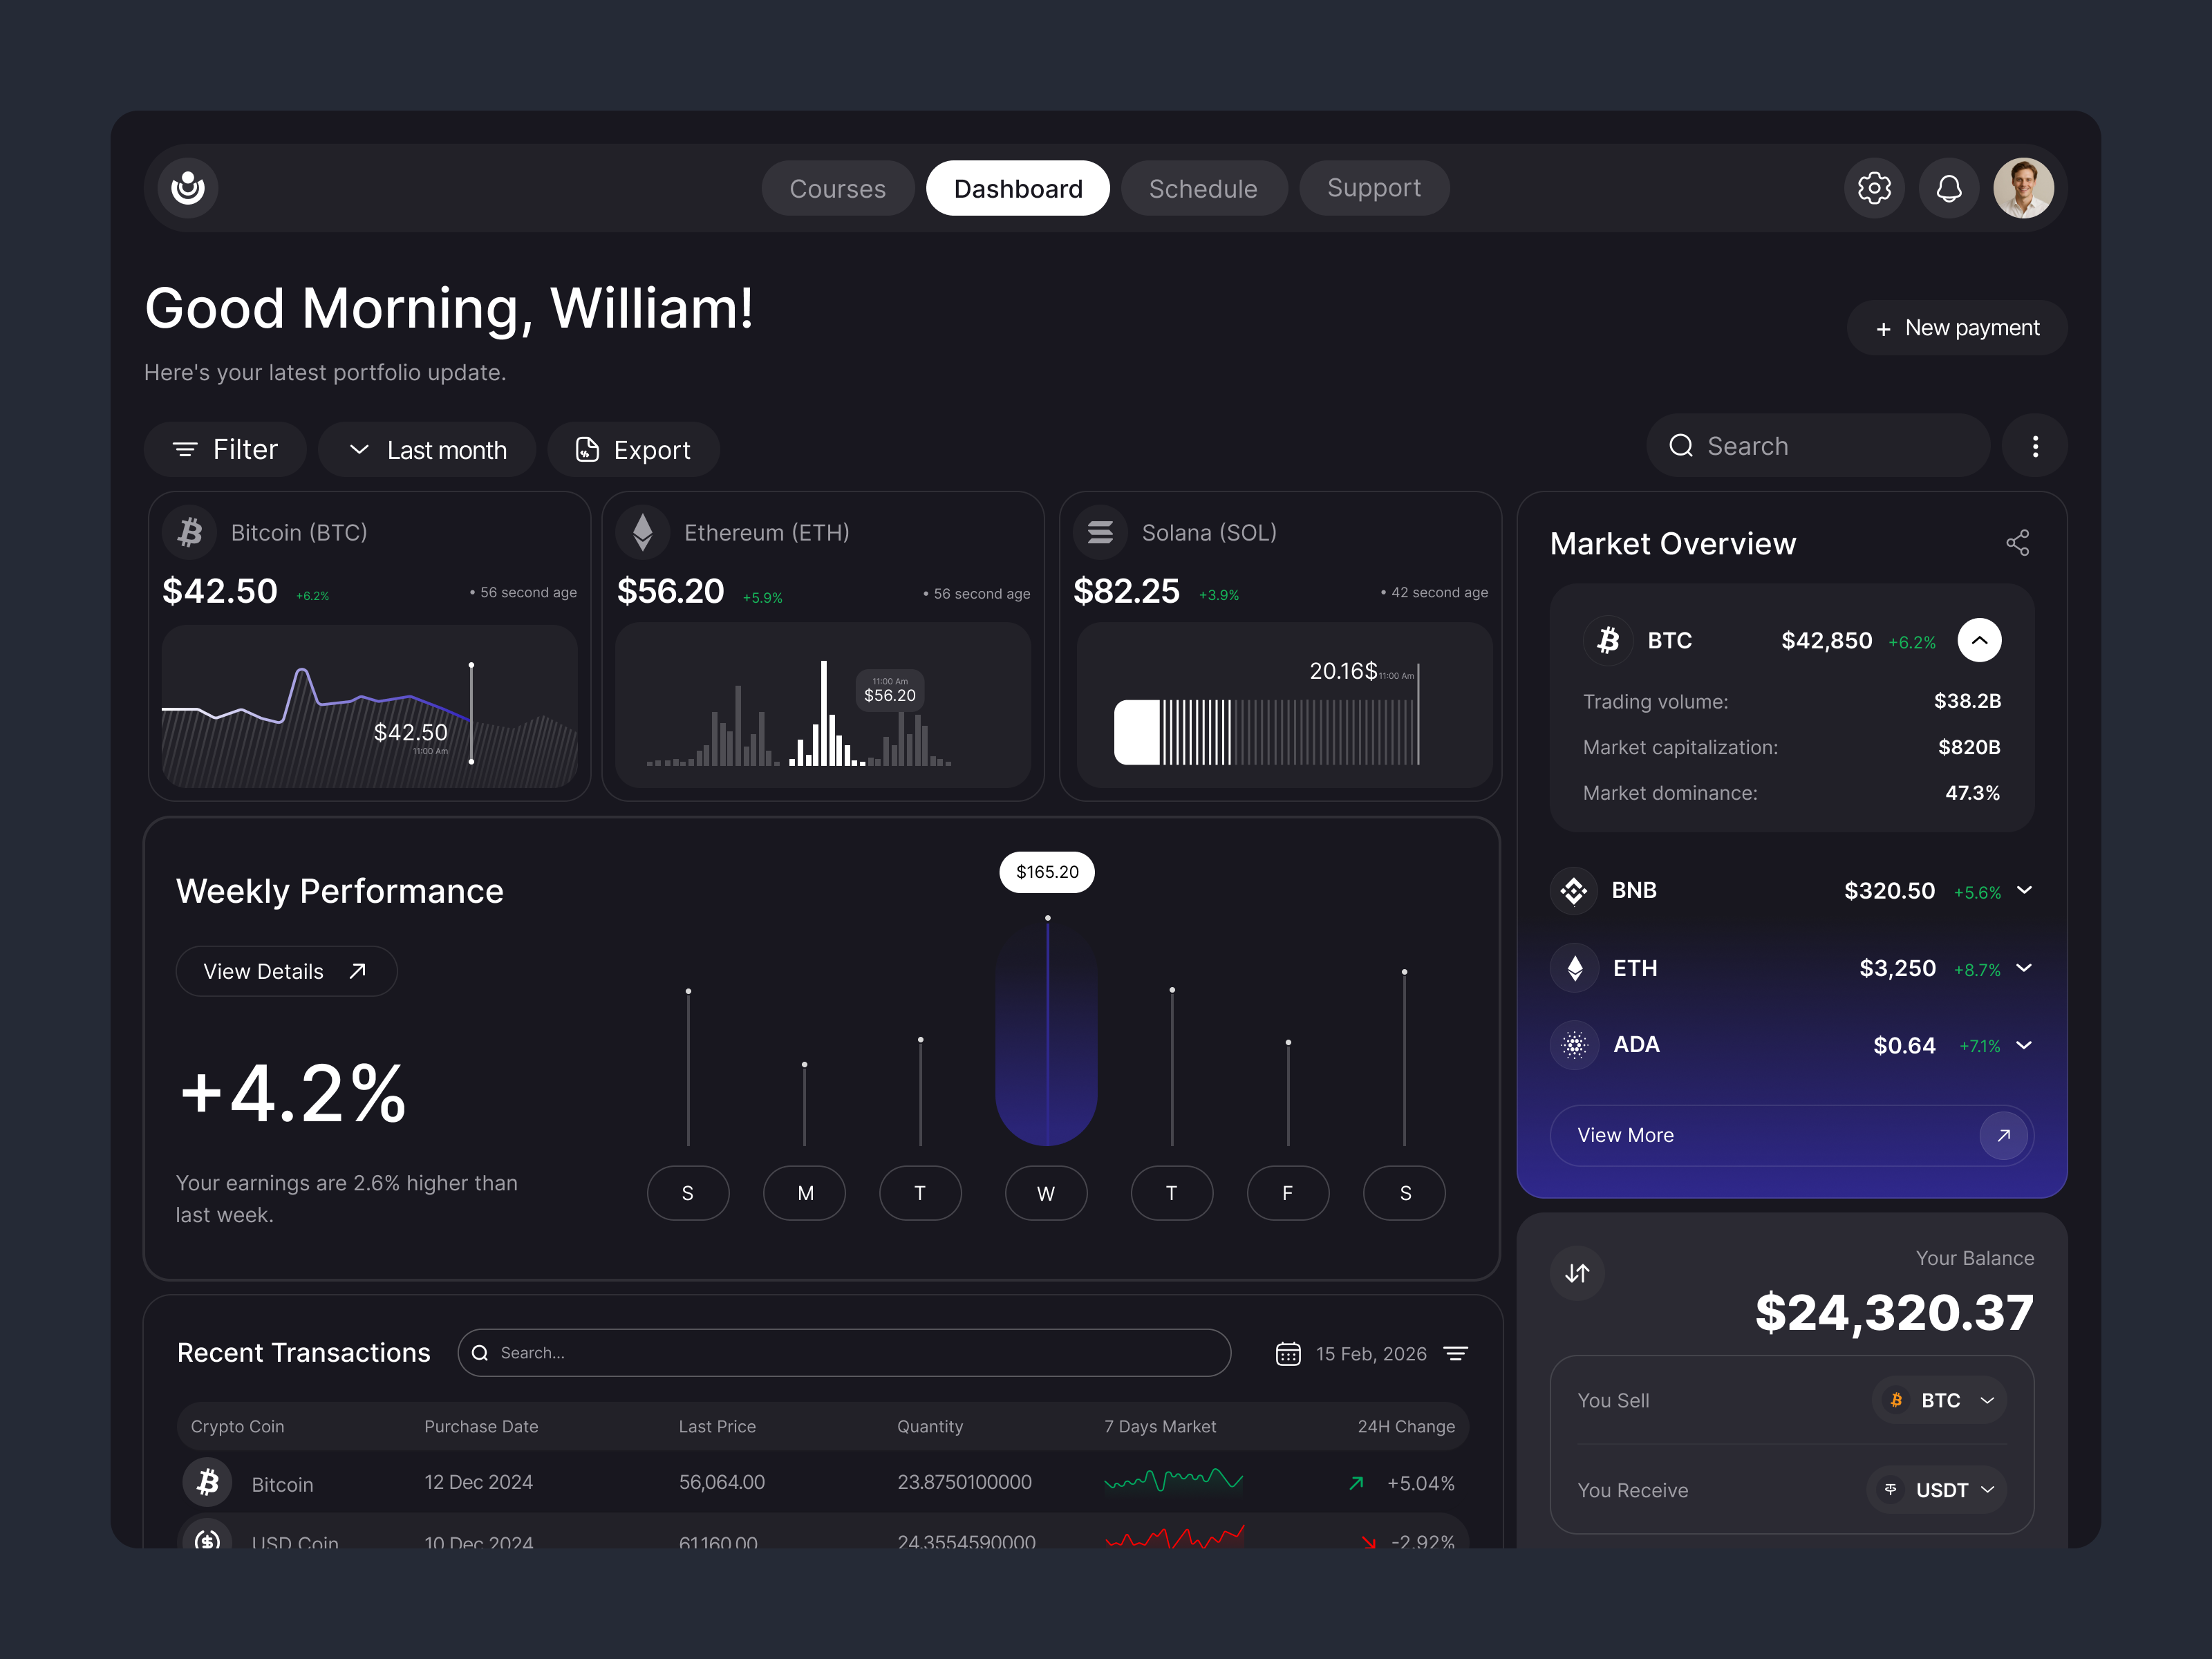Click the $165.20 tooltip label
Screen dimensions: 2212x1659
(1047, 872)
